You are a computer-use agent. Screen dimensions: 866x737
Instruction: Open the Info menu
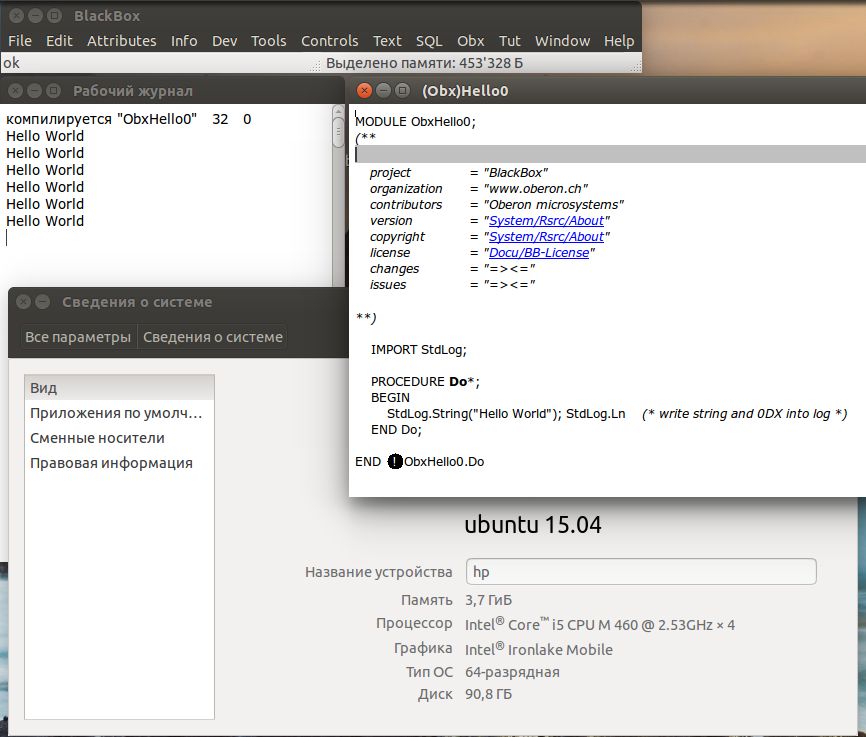(184, 41)
